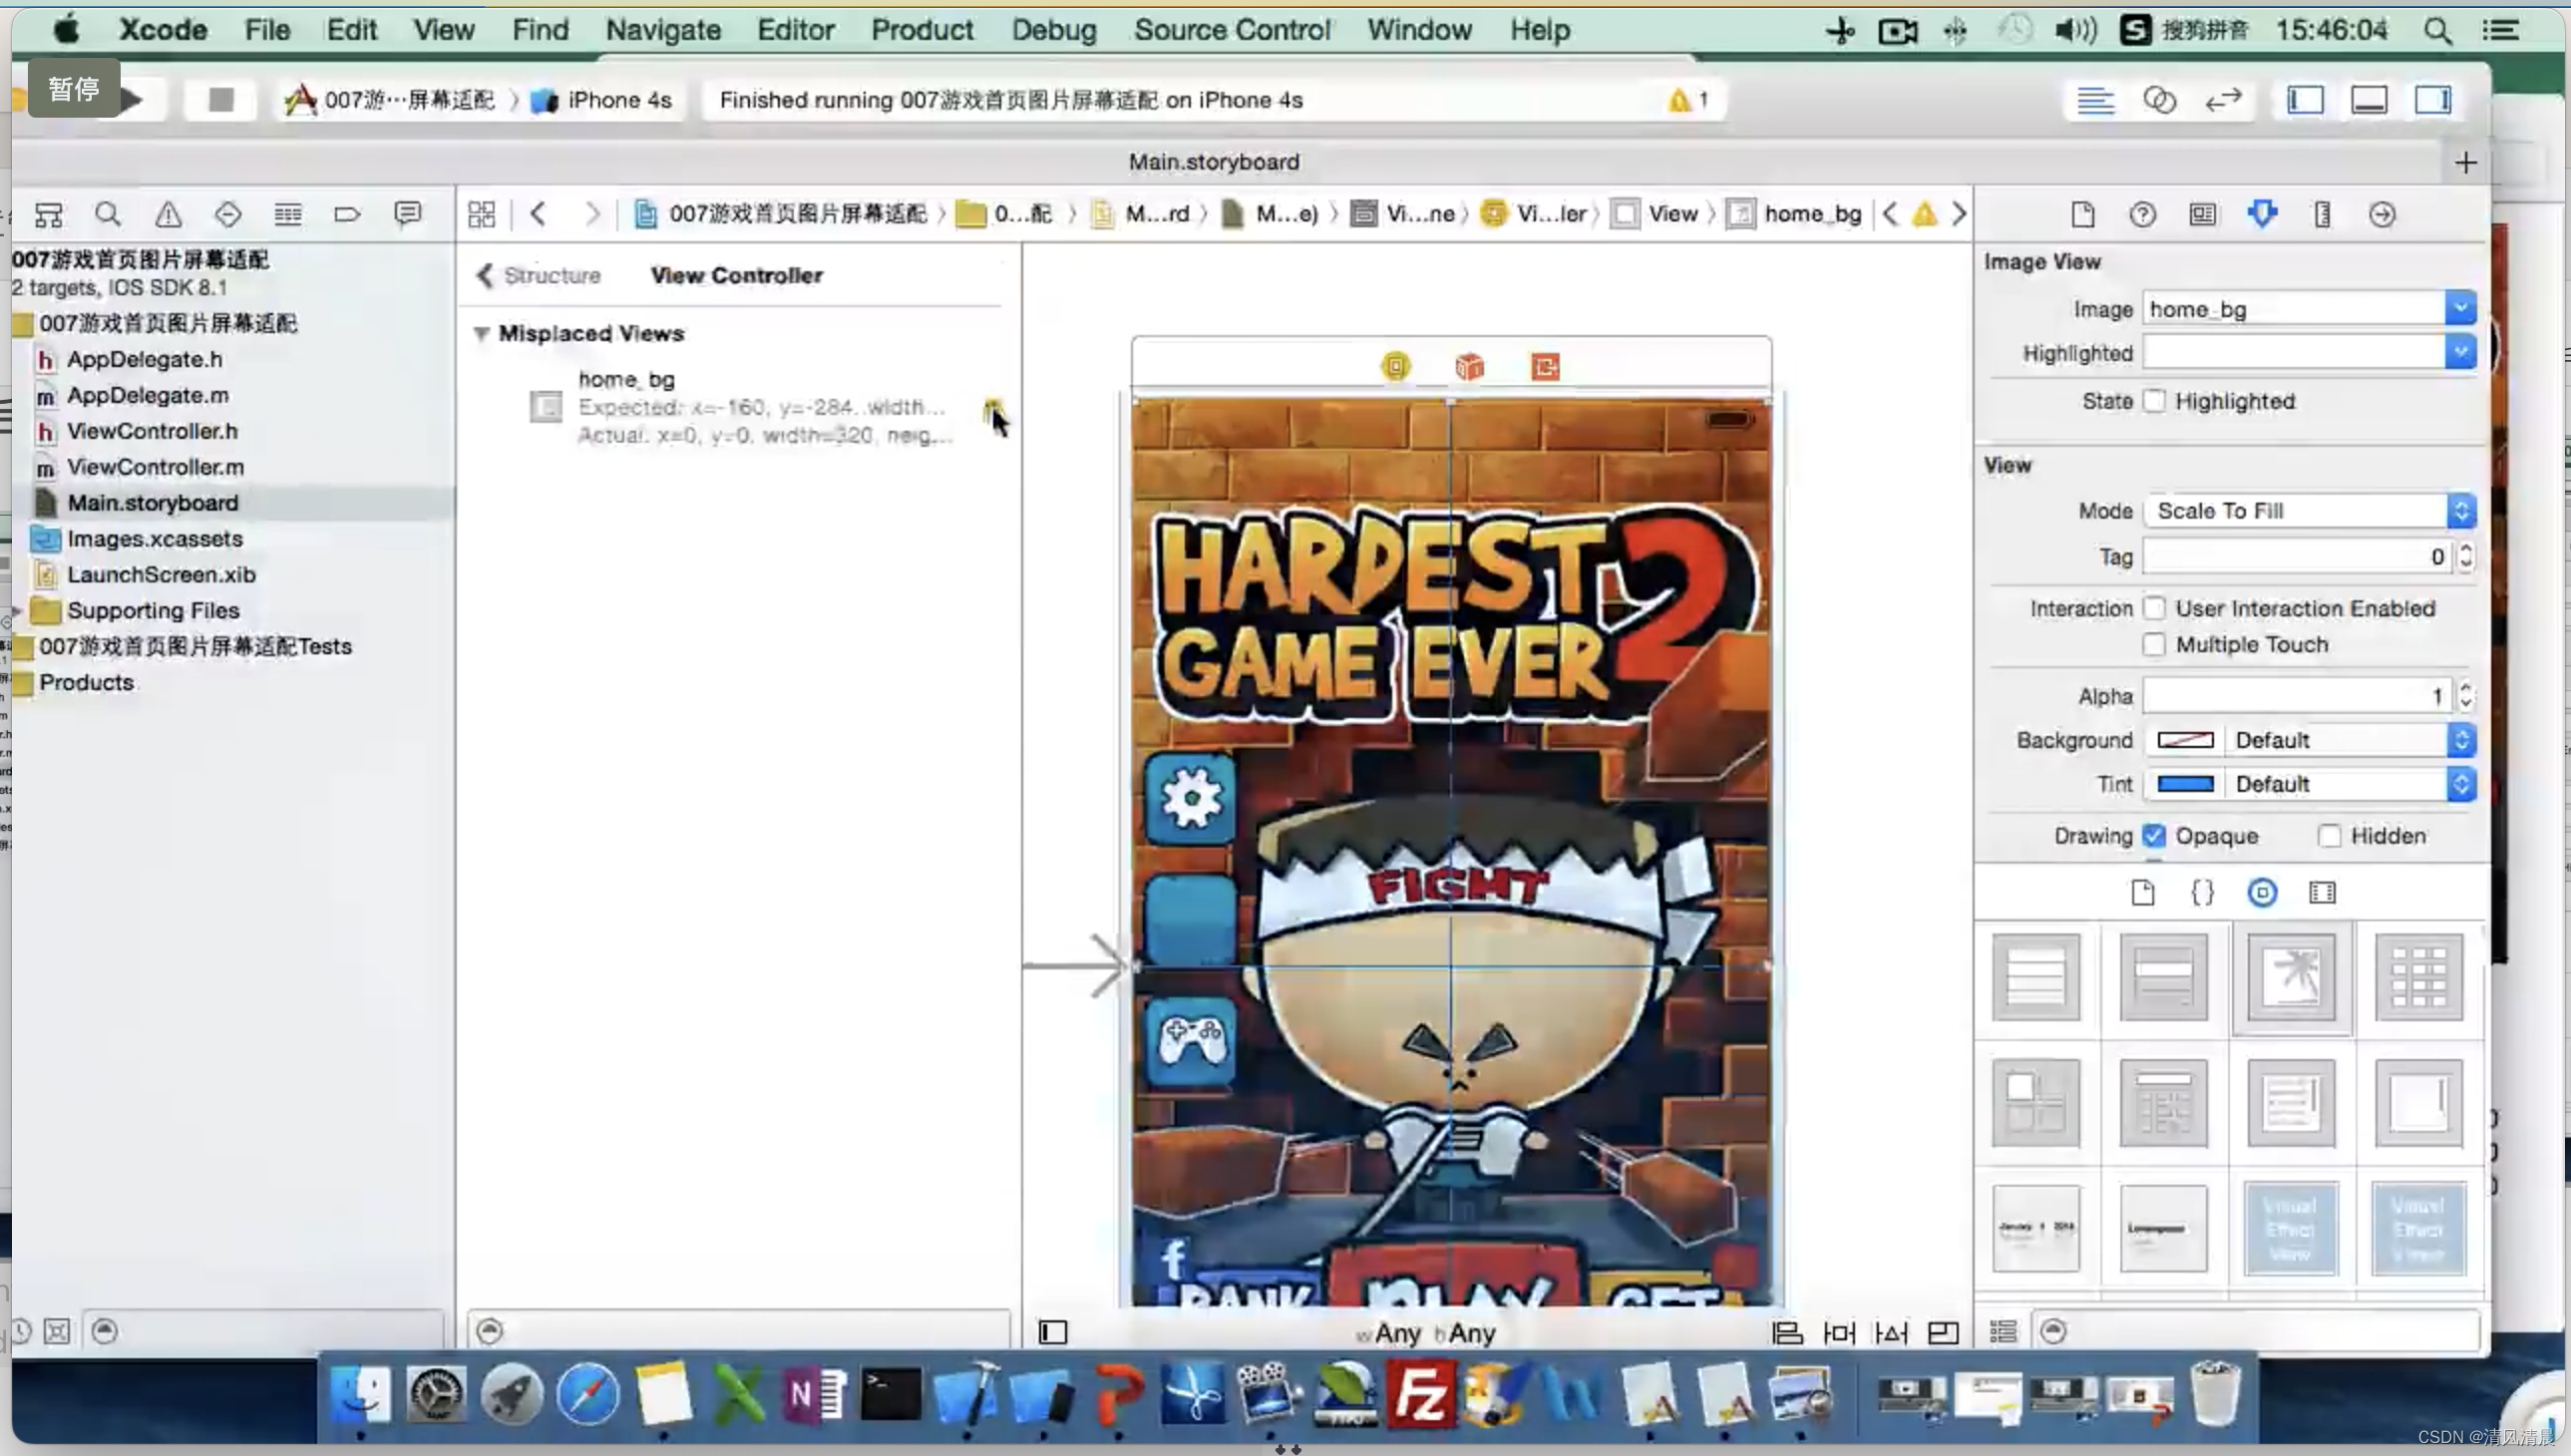The width and height of the screenshot is (2571, 1456).
Task: Open the Test navigator diamond icon
Action: (228, 214)
